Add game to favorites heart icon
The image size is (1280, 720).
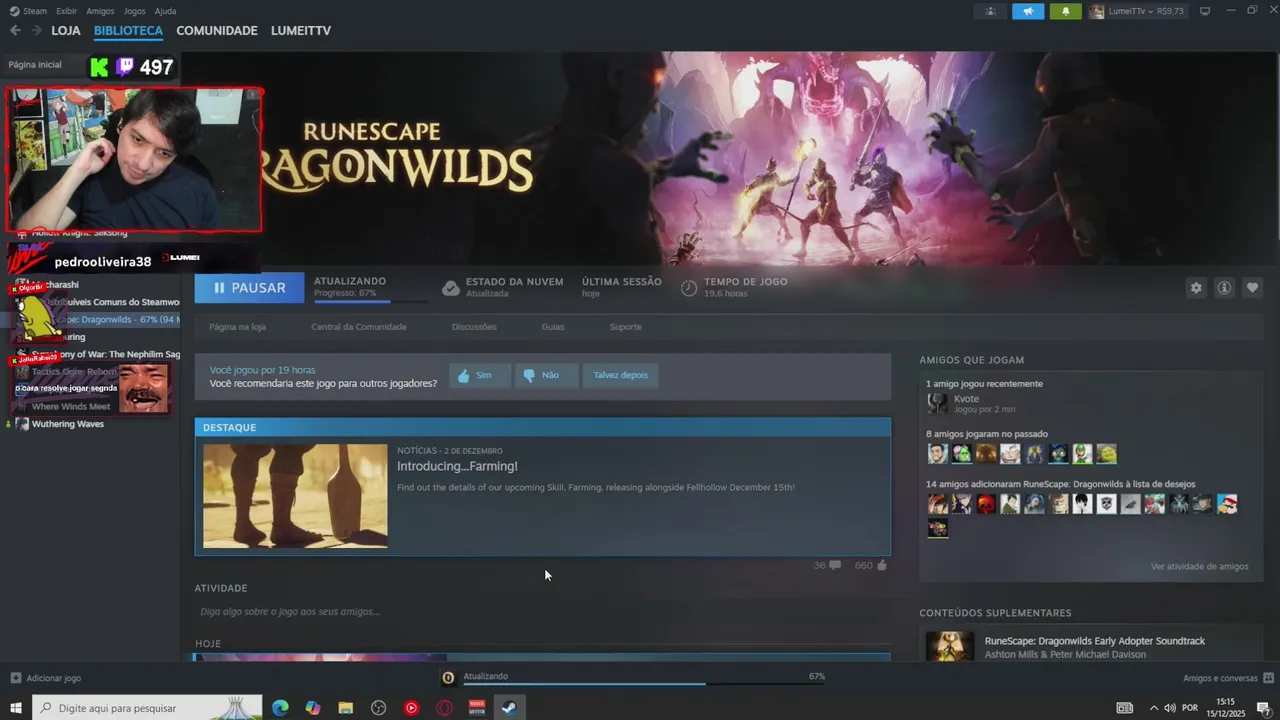(1252, 288)
